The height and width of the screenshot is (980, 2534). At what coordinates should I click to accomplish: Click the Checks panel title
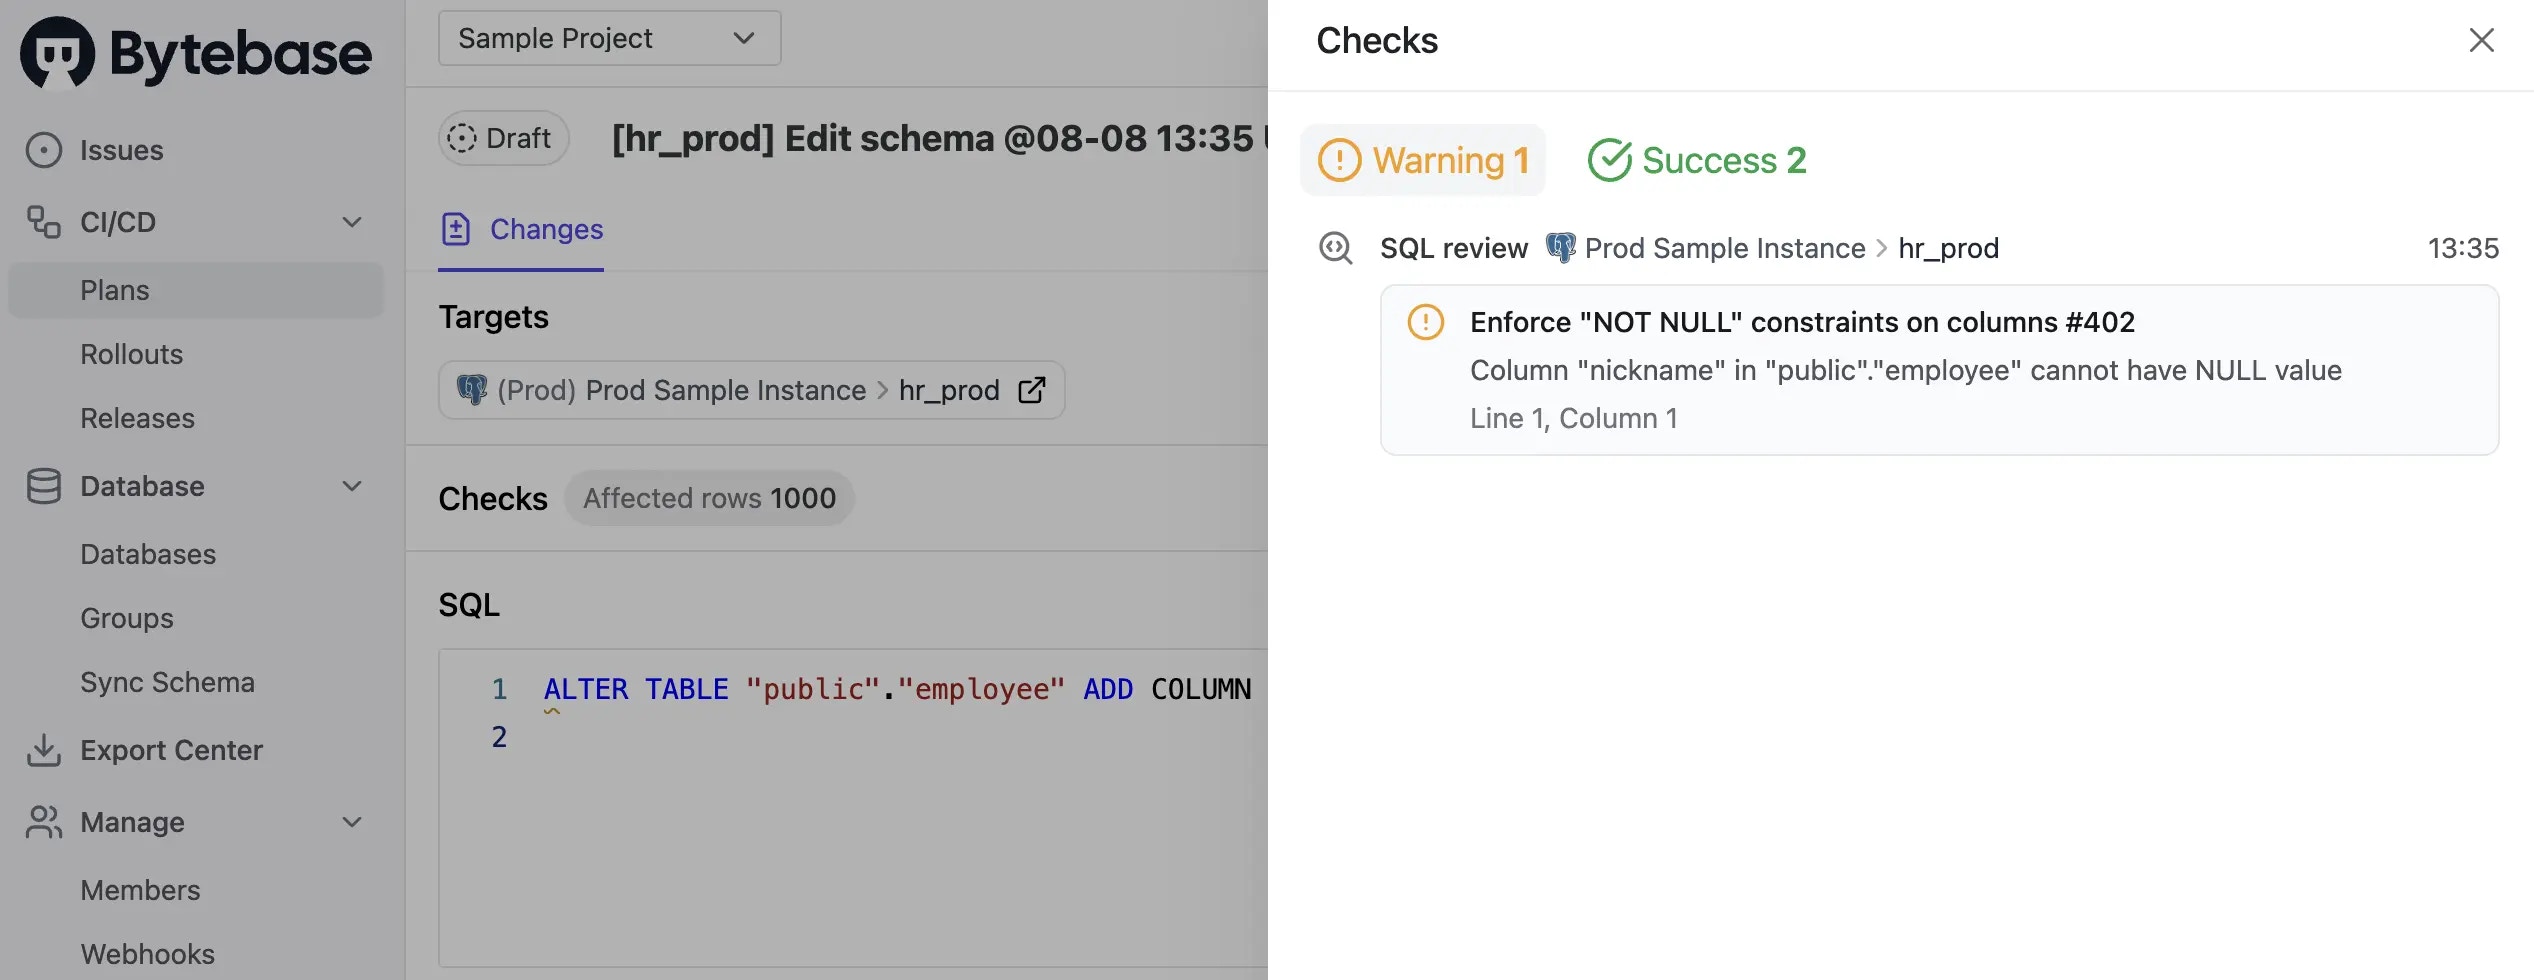1377,40
